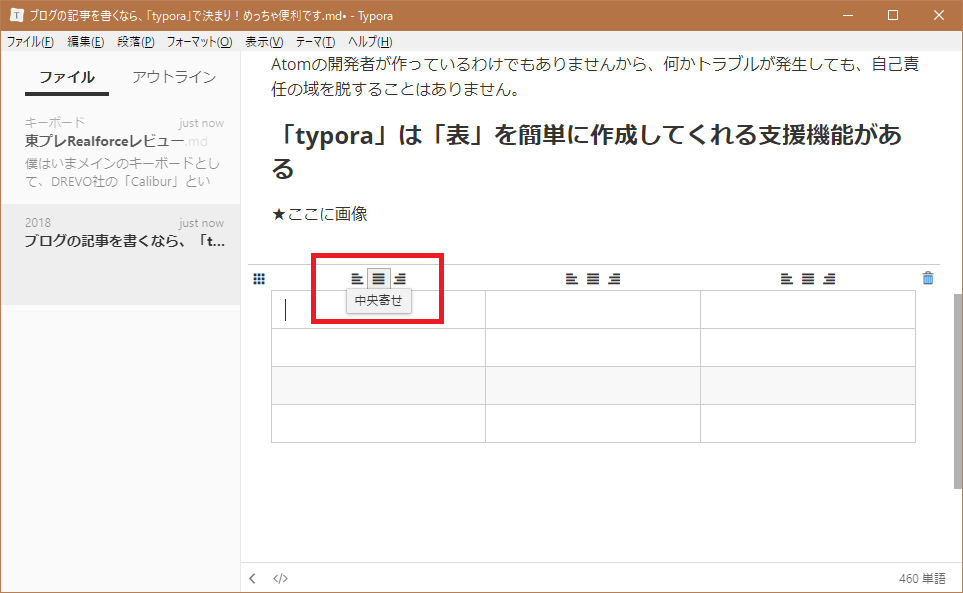963x593 pixels.
Task: Switch to the ファイル sidebar tab
Action: (67, 77)
